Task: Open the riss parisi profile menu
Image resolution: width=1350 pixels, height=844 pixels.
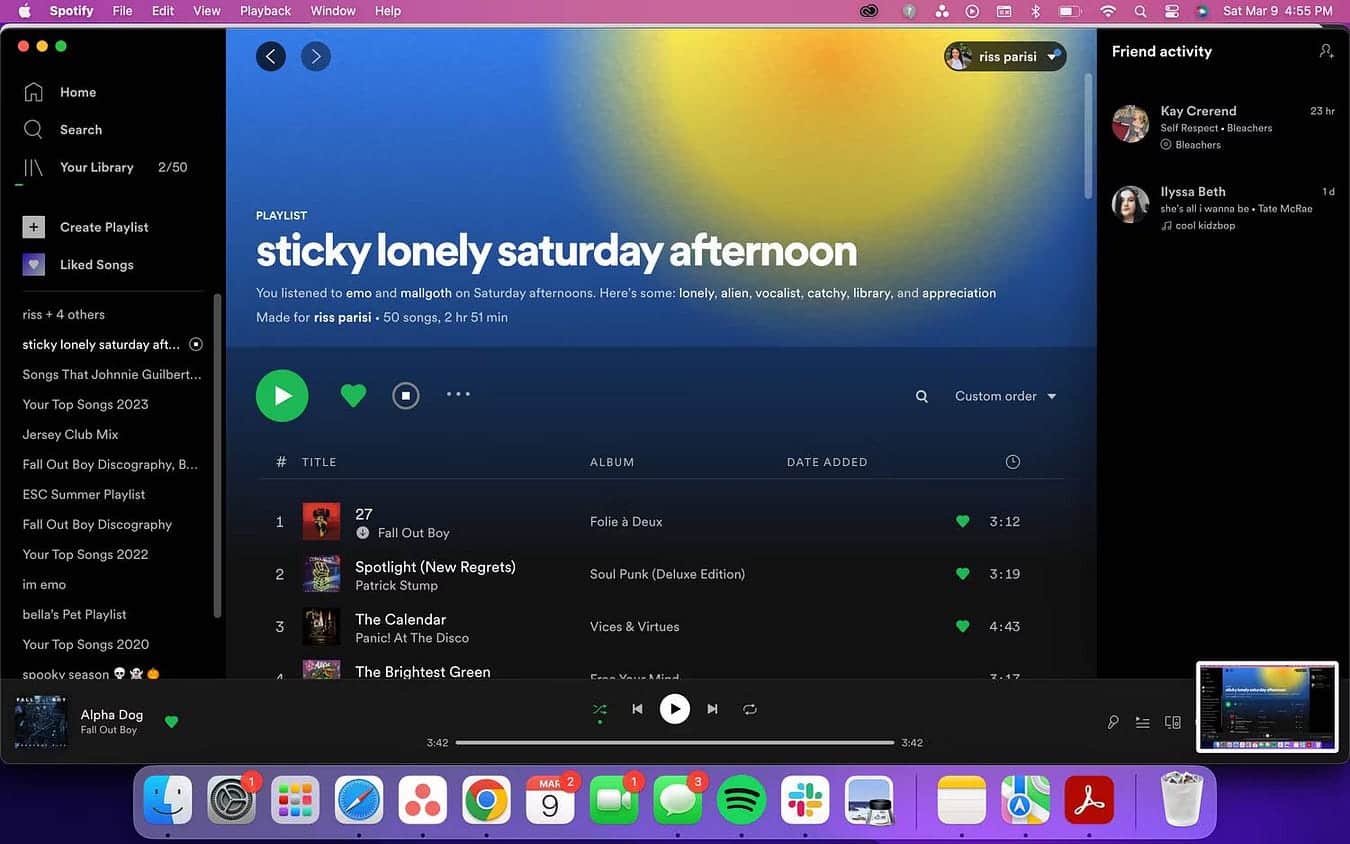Action: [x=1005, y=57]
